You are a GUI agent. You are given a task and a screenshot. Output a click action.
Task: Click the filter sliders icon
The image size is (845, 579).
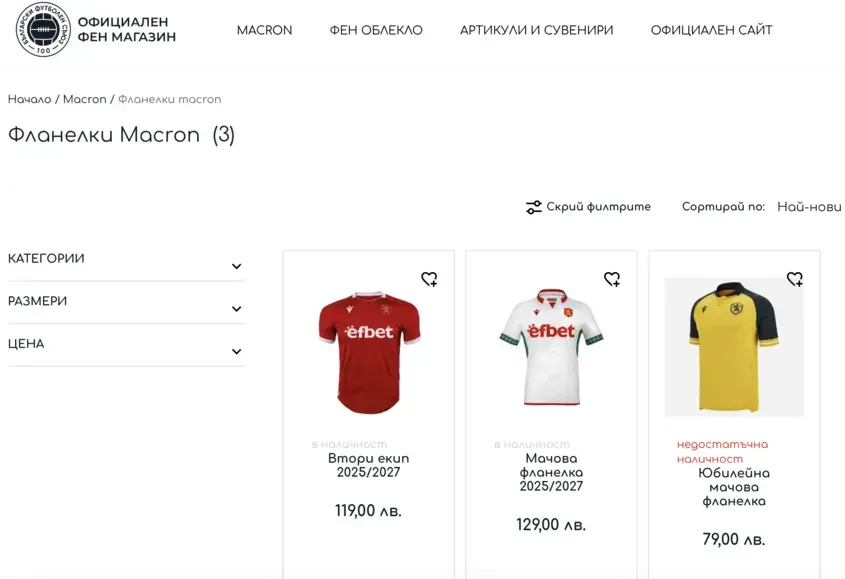click(534, 207)
